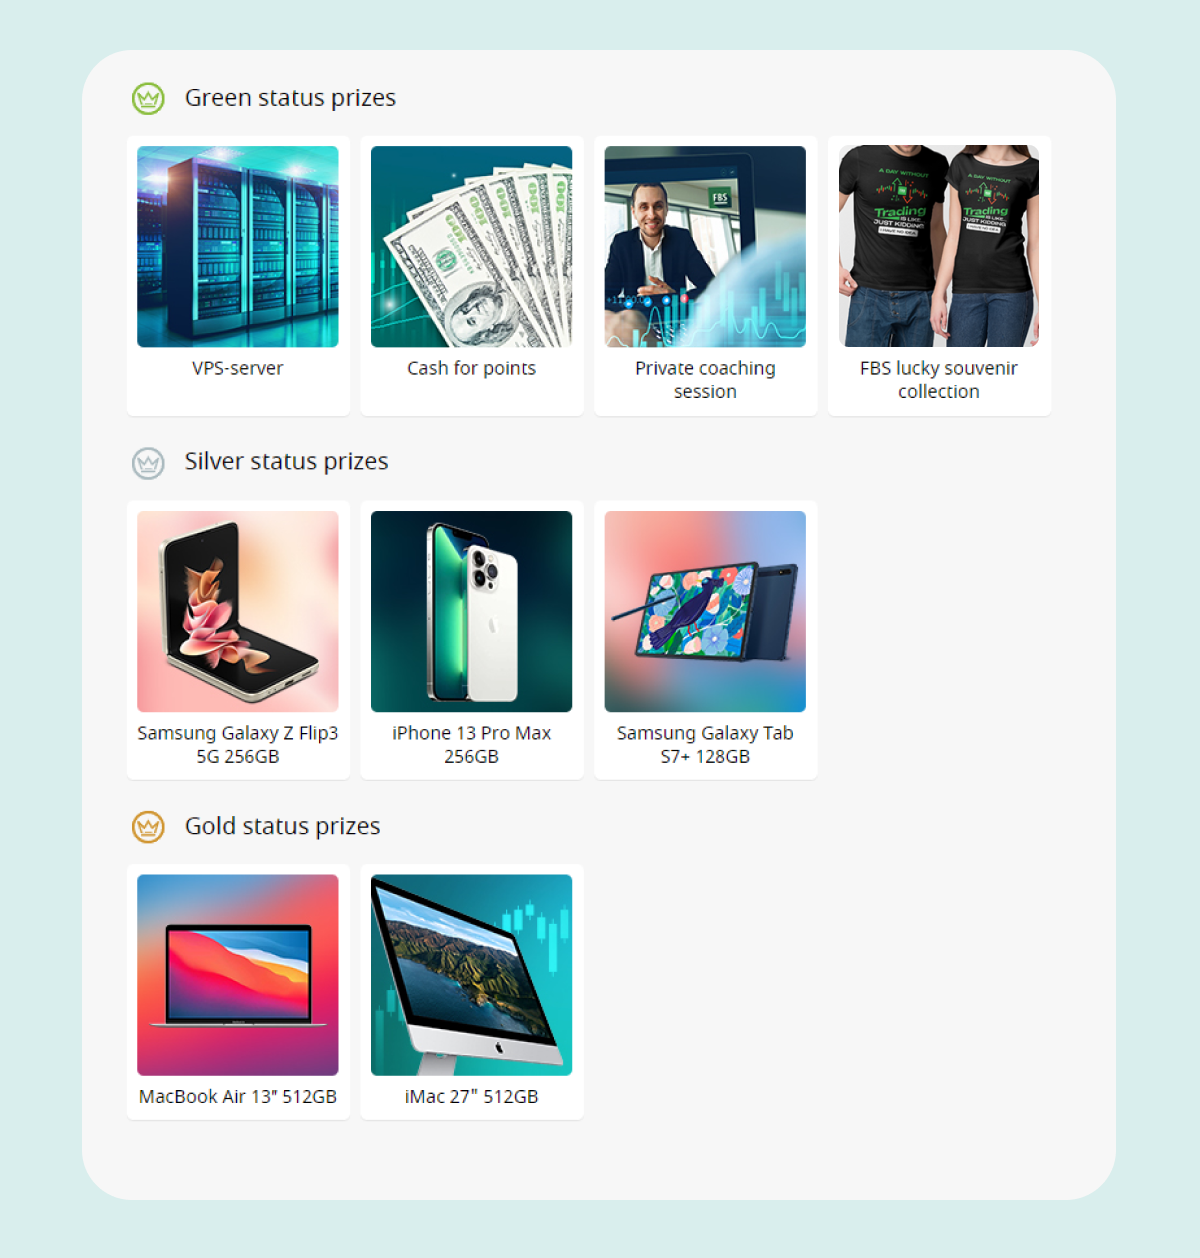Click the Silver status prizes heading

[286, 462]
